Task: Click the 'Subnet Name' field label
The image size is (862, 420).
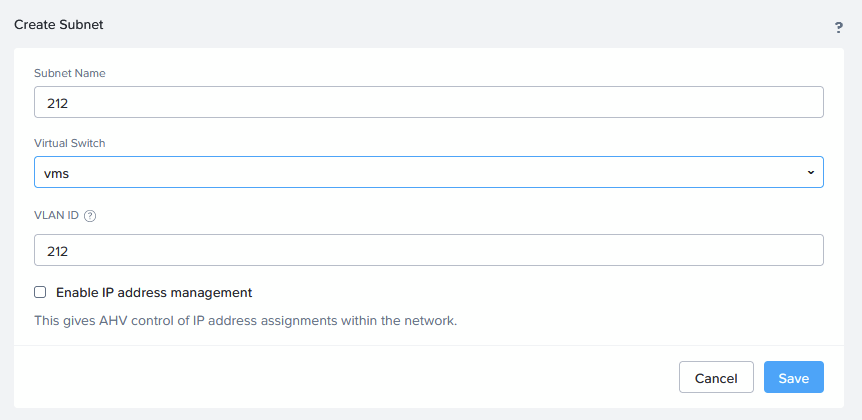Action: 70,73
